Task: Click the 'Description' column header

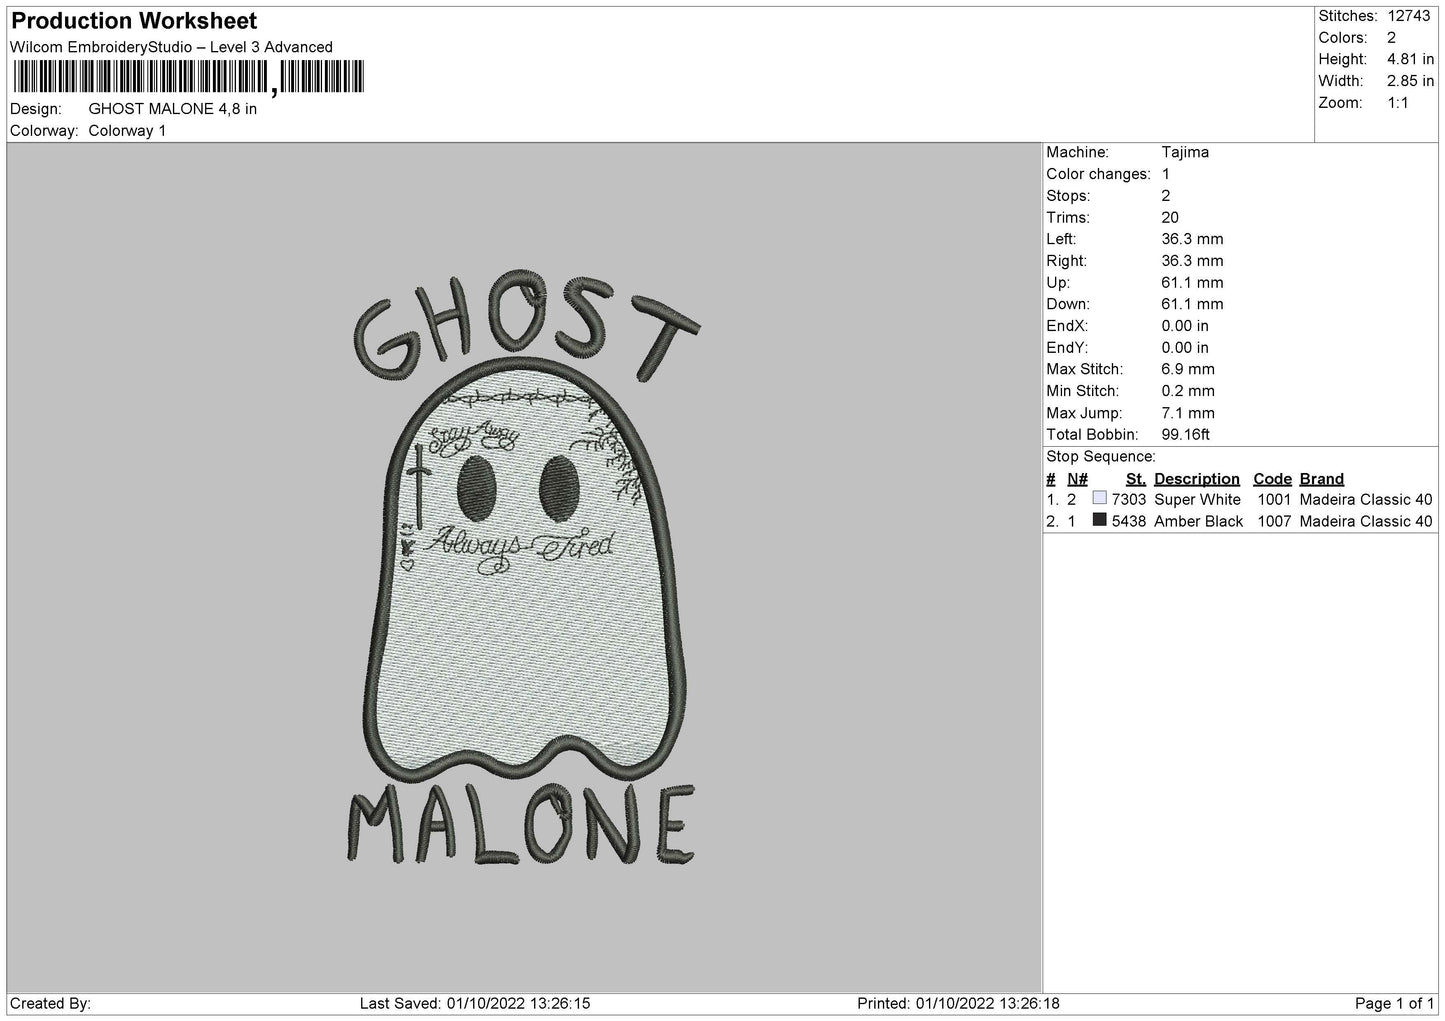Action: pos(1196,479)
